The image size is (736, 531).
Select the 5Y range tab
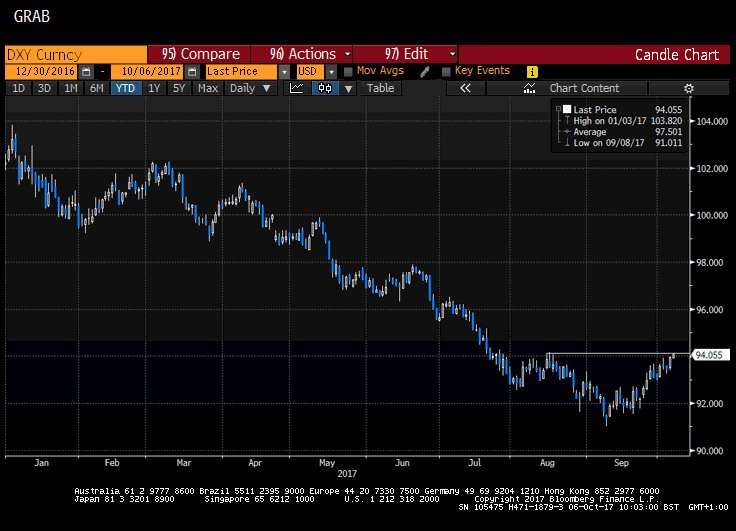point(179,88)
